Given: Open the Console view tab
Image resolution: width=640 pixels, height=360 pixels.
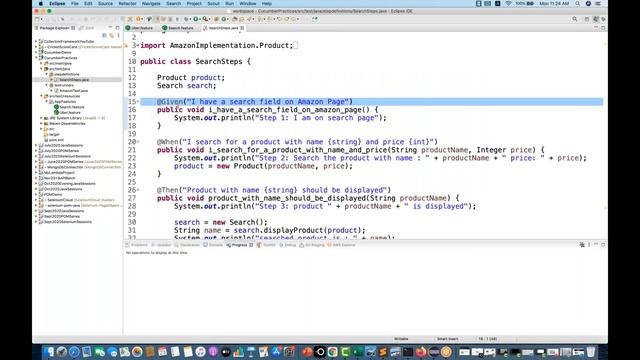Looking at the screenshot, I should click(x=213, y=245).
